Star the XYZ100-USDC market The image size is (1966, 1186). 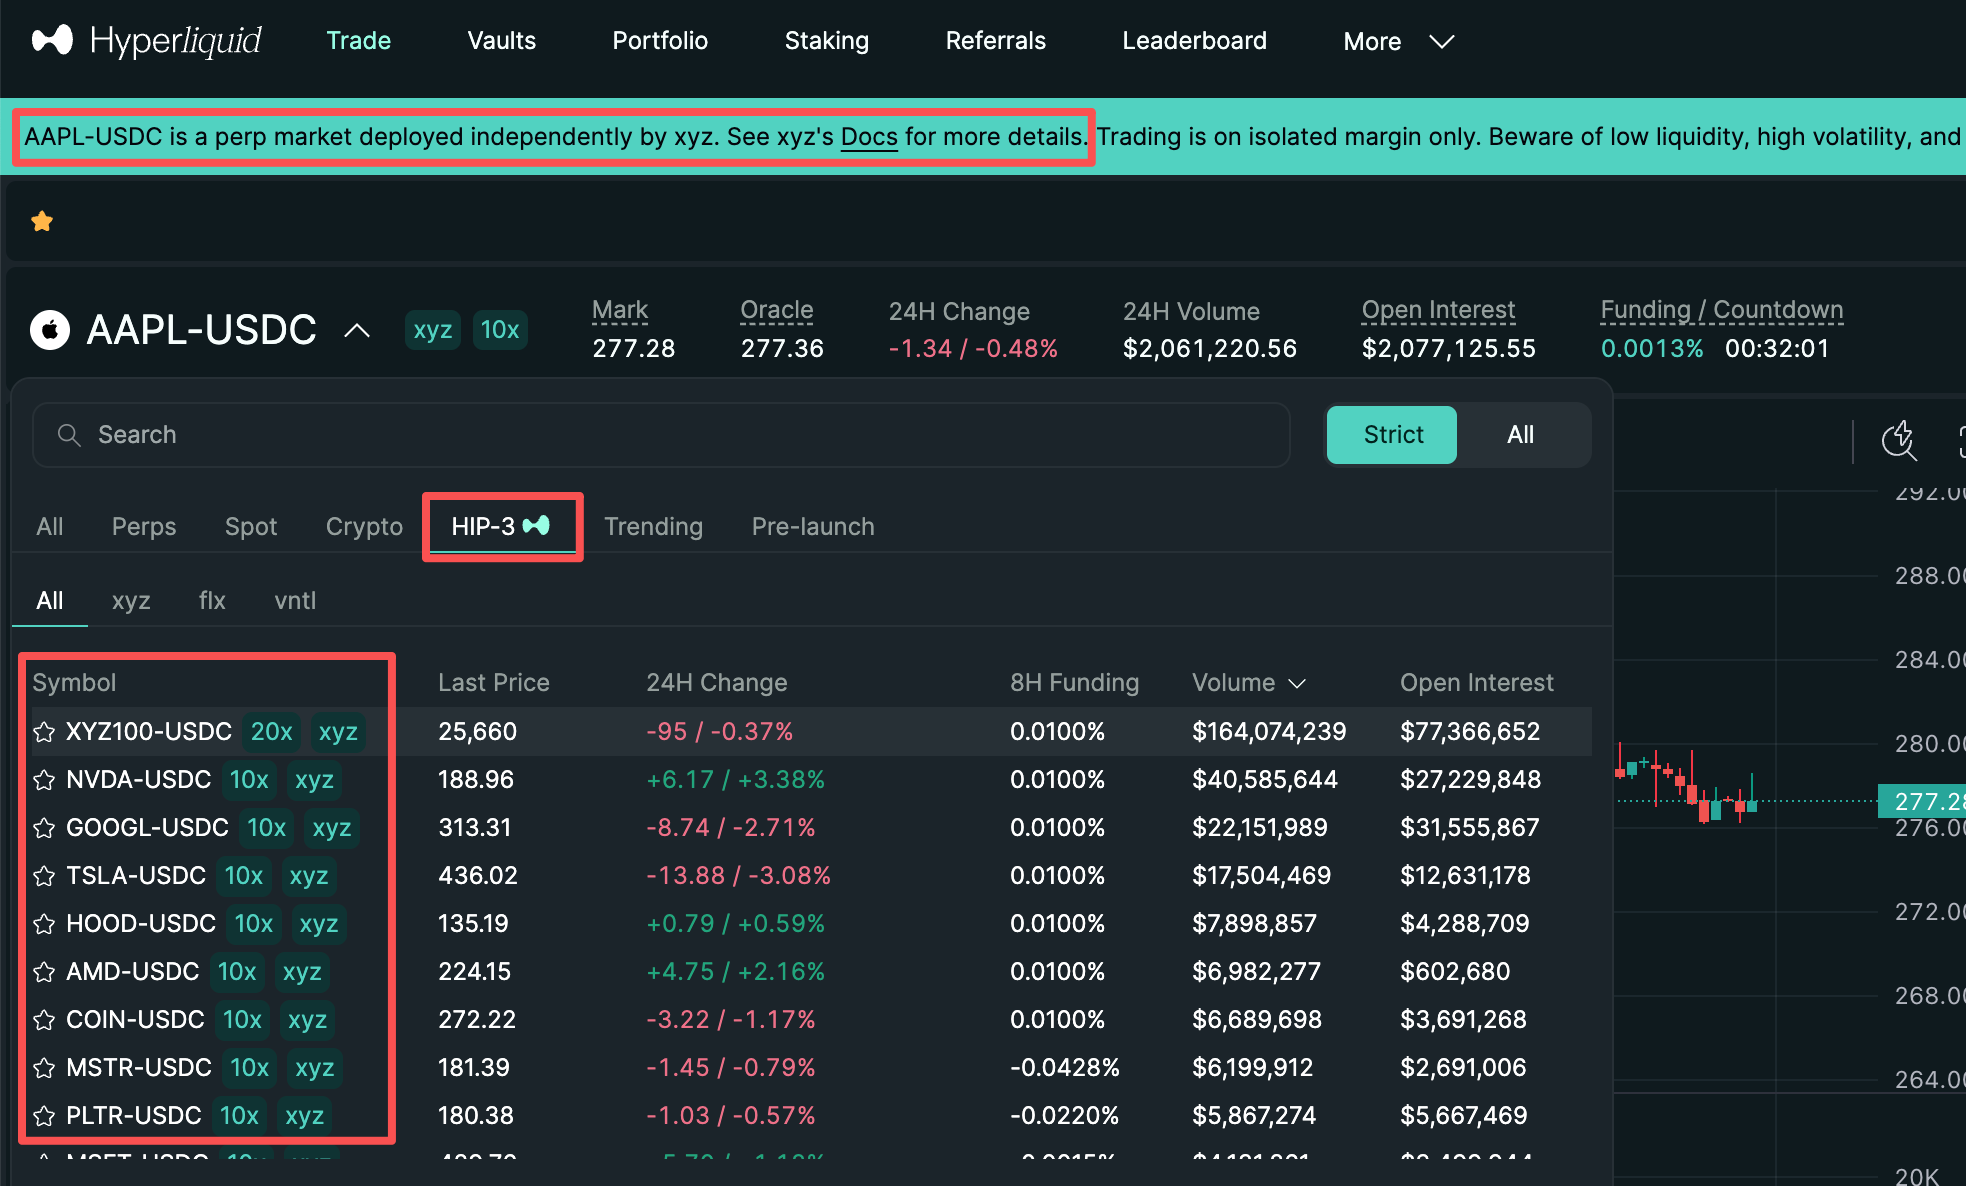(x=44, y=732)
